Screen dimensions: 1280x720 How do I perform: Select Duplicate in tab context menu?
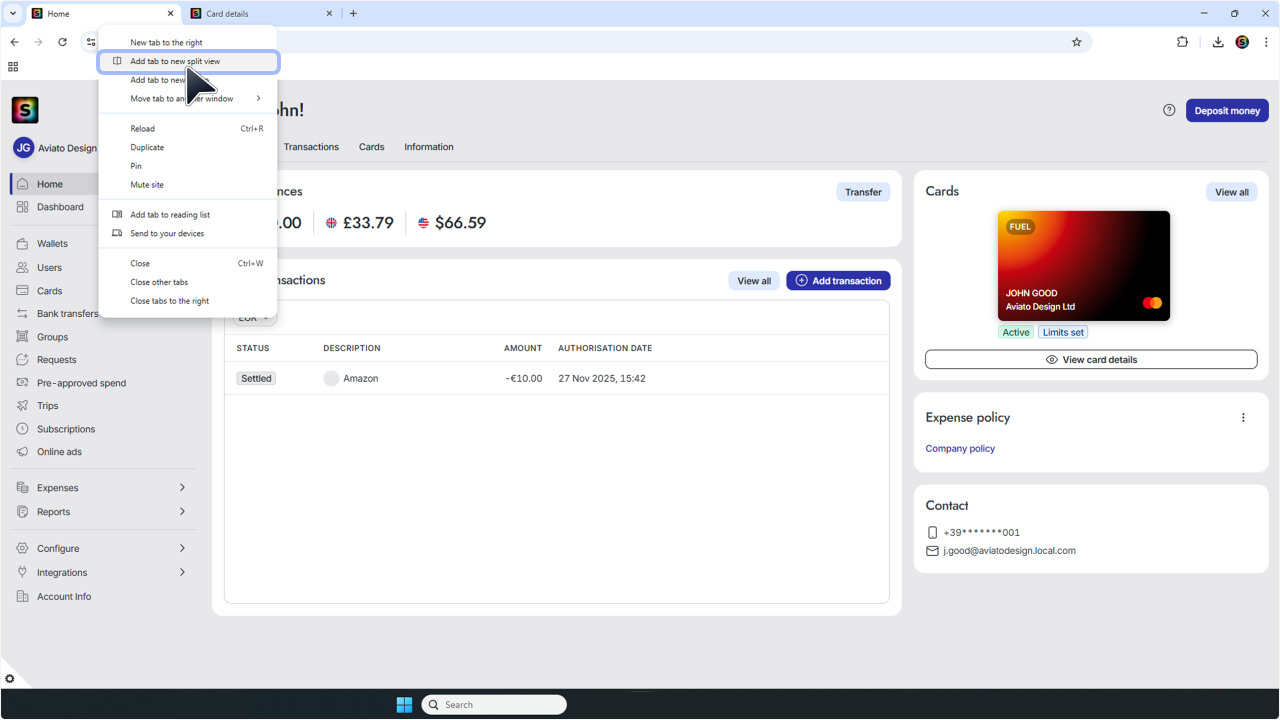pyautogui.click(x=188, y=147)
